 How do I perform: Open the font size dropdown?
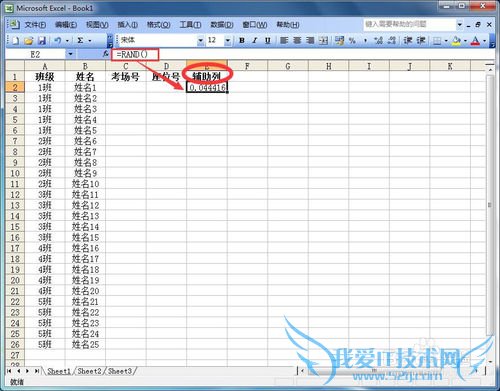point(228,41)
